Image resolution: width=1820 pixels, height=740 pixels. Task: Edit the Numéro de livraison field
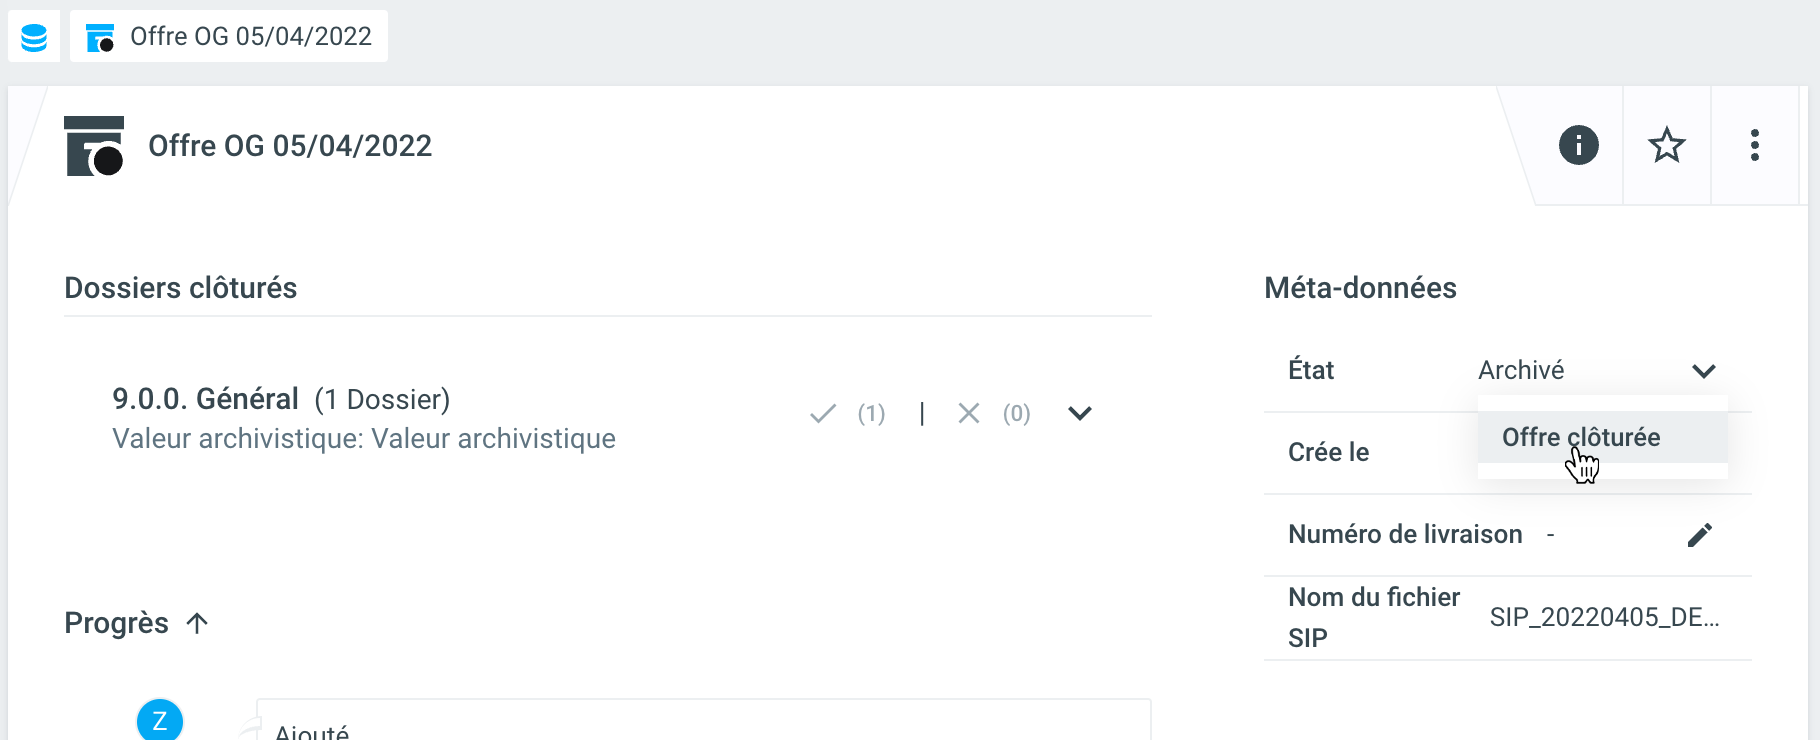coord(1699,535)
